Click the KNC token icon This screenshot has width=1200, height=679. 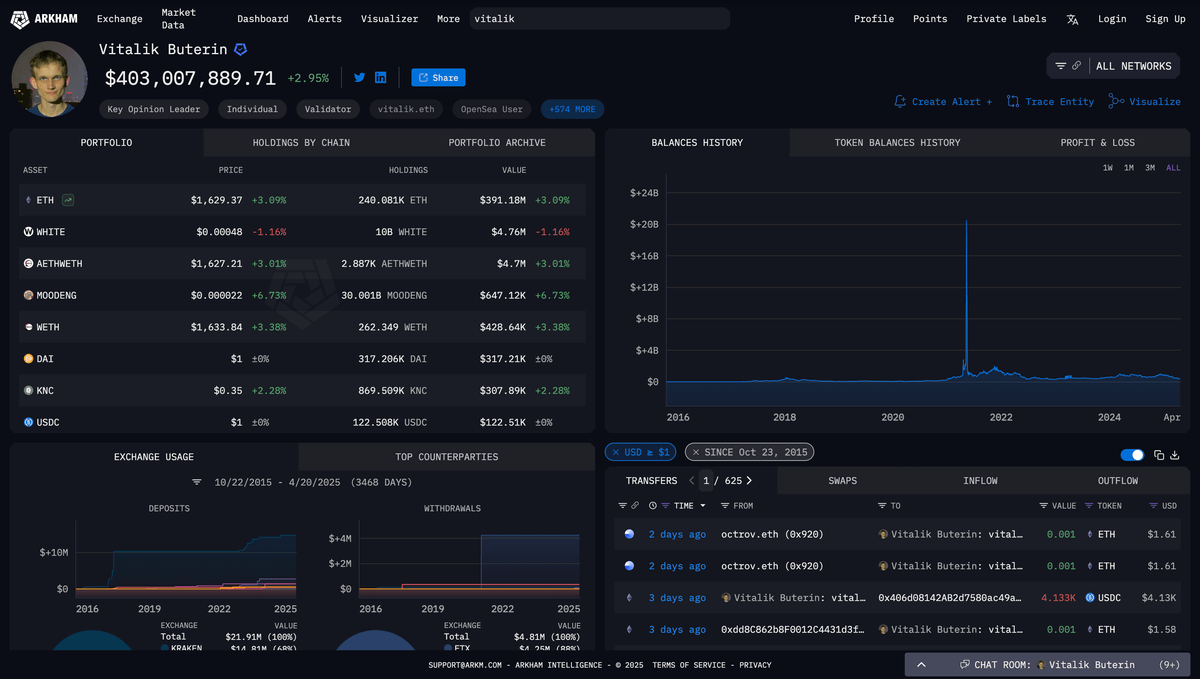[x=28, y=390]
